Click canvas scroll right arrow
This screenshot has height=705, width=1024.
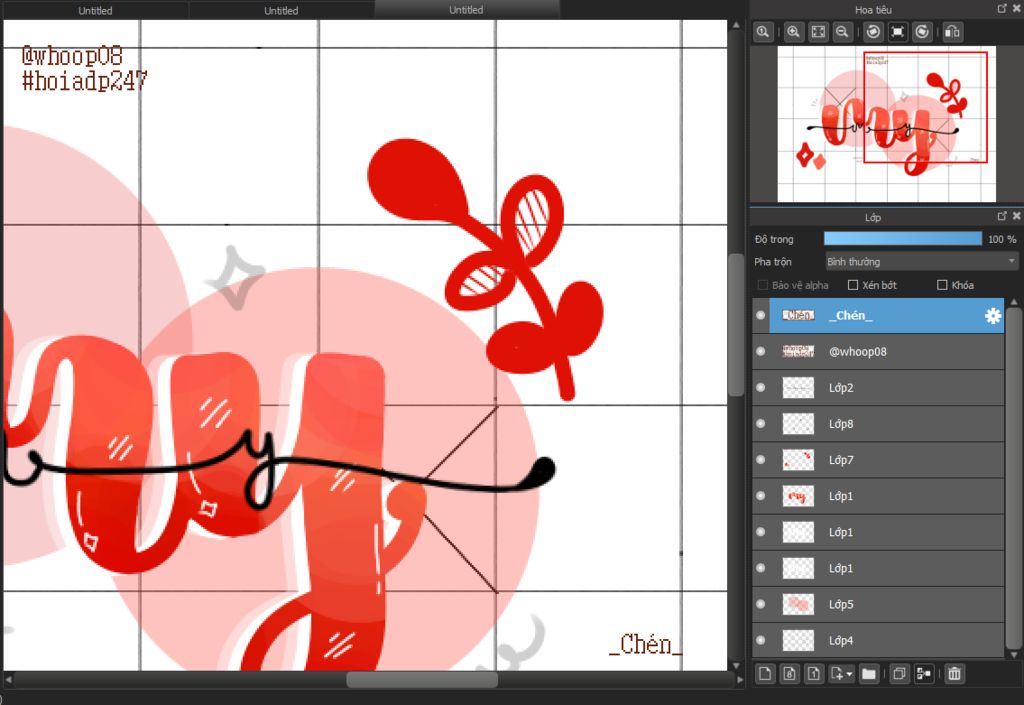coord(740,680)
